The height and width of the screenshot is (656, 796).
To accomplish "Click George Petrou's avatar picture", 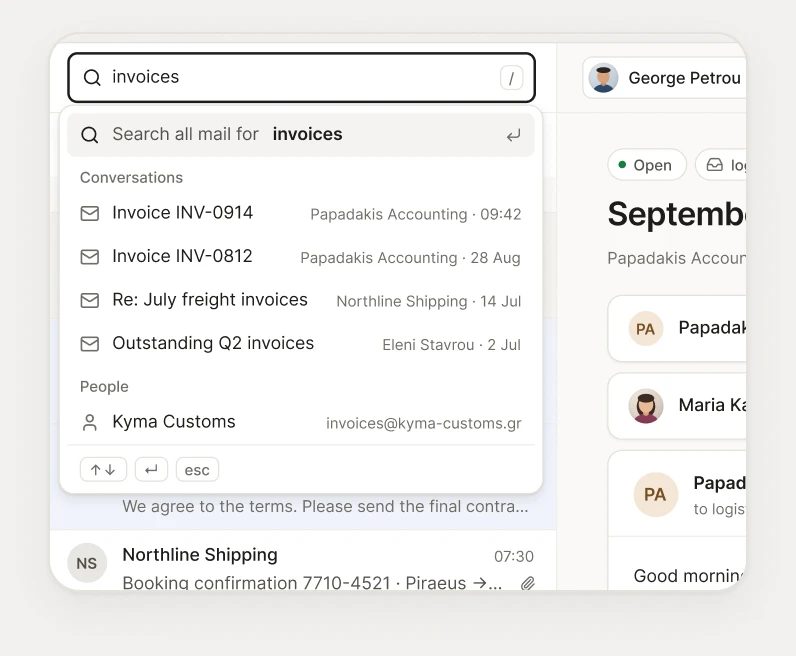I will click(x=603, y=78).
